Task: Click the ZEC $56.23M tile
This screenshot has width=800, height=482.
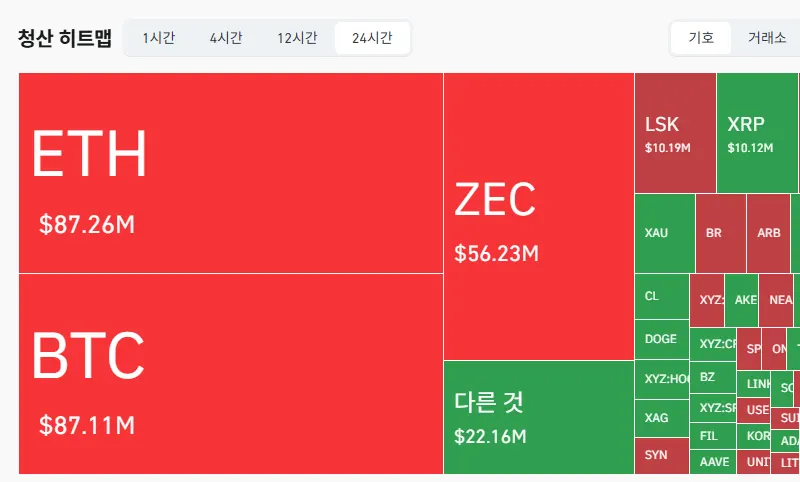Action: click(x=539, y=216)
